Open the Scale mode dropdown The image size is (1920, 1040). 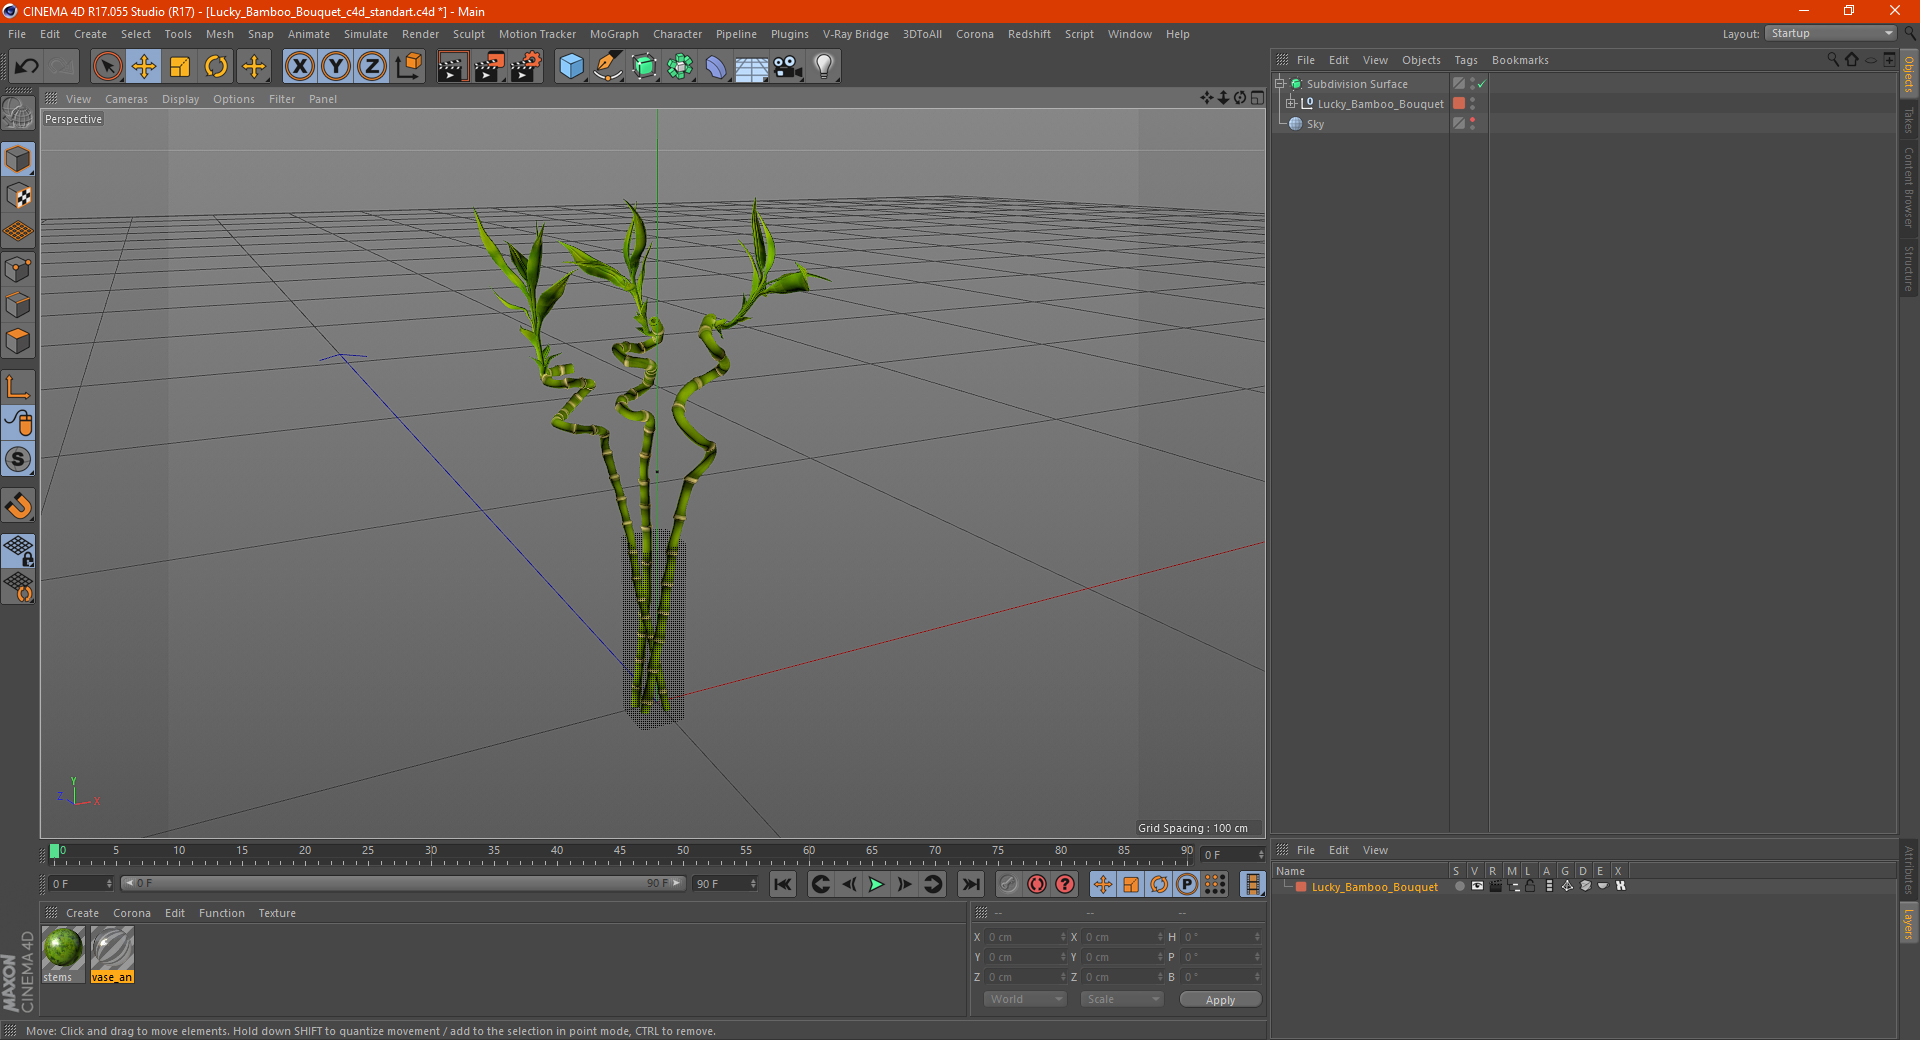coord(1122,999)
